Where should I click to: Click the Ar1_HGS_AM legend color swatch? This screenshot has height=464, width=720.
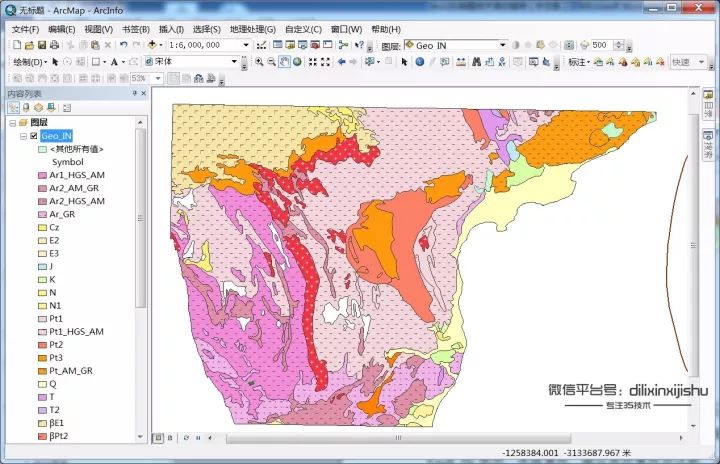(42, 175)
